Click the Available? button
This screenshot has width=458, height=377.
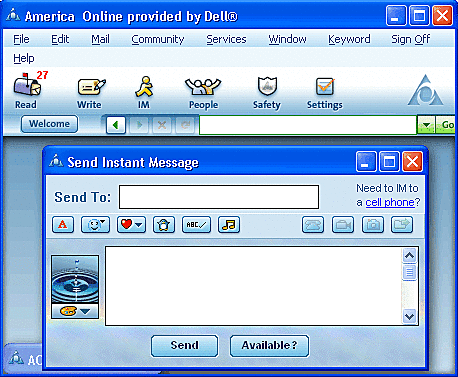(269, 345)
